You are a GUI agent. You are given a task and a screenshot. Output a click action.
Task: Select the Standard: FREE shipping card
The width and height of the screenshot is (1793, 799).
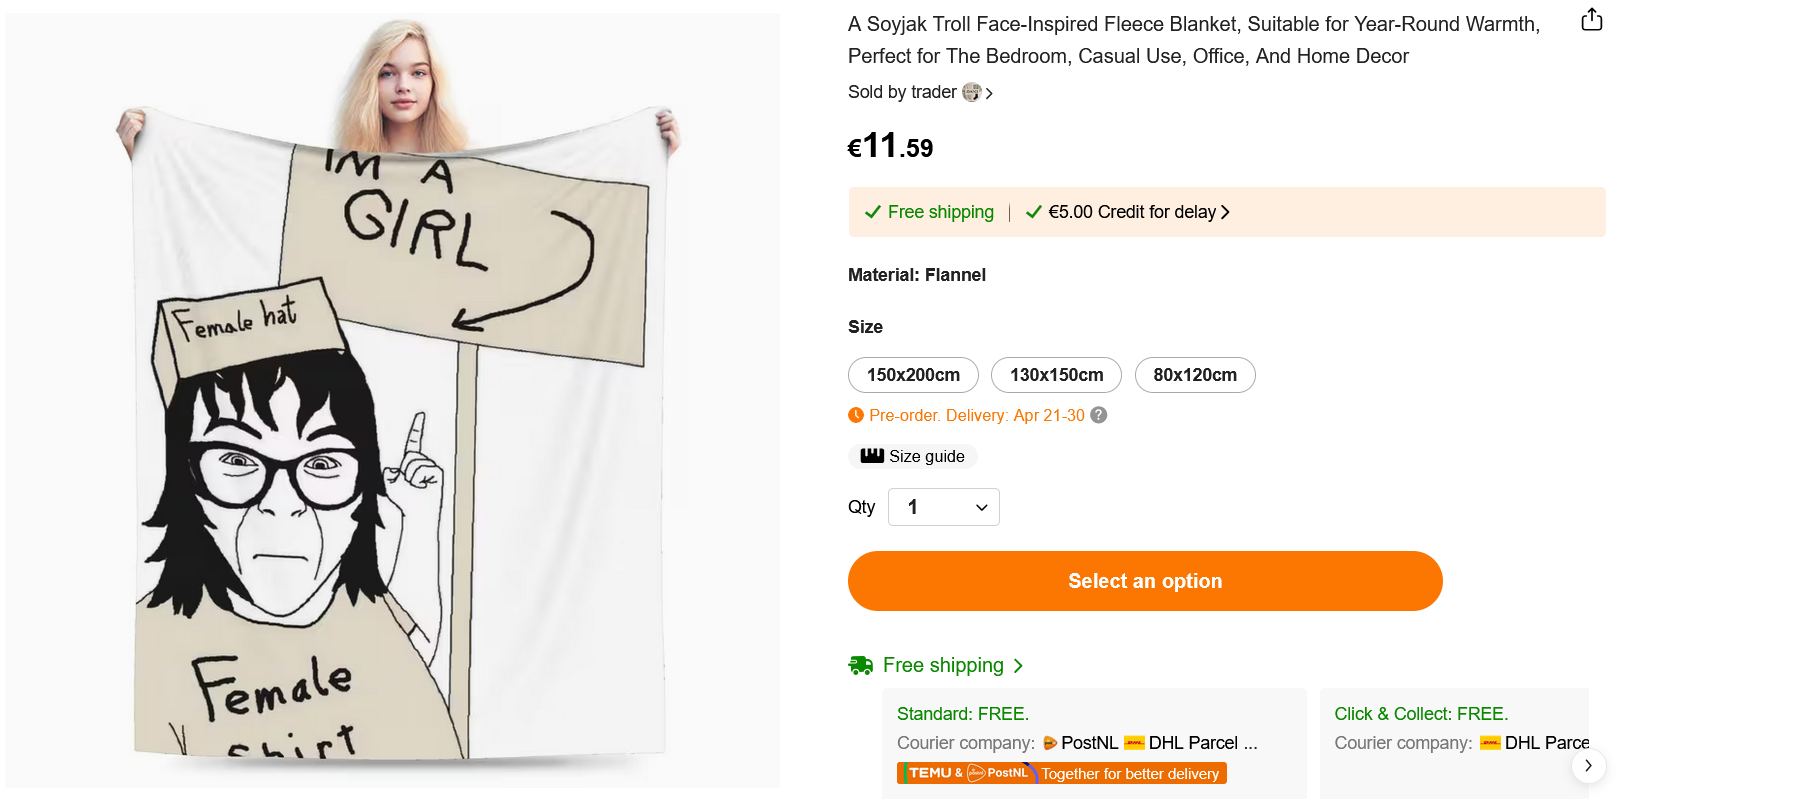pos(1093,742)
